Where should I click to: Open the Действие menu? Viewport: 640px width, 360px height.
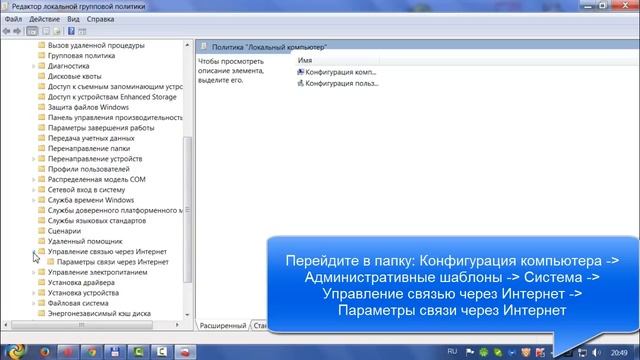[44, 19]
